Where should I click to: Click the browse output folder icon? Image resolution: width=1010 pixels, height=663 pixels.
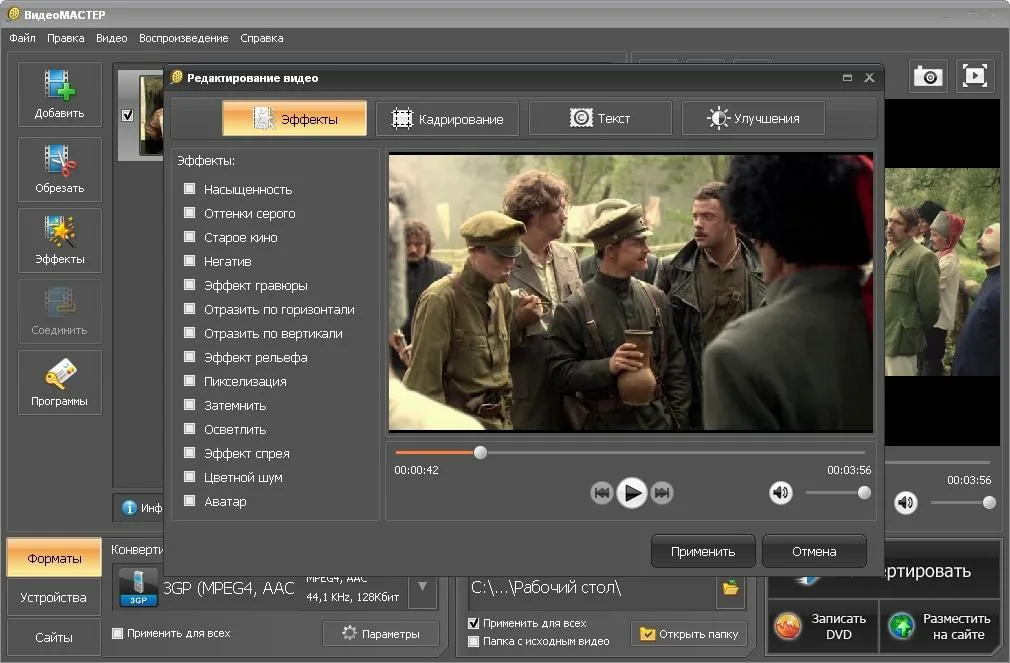pyautogui.click(x=731, y=588)
